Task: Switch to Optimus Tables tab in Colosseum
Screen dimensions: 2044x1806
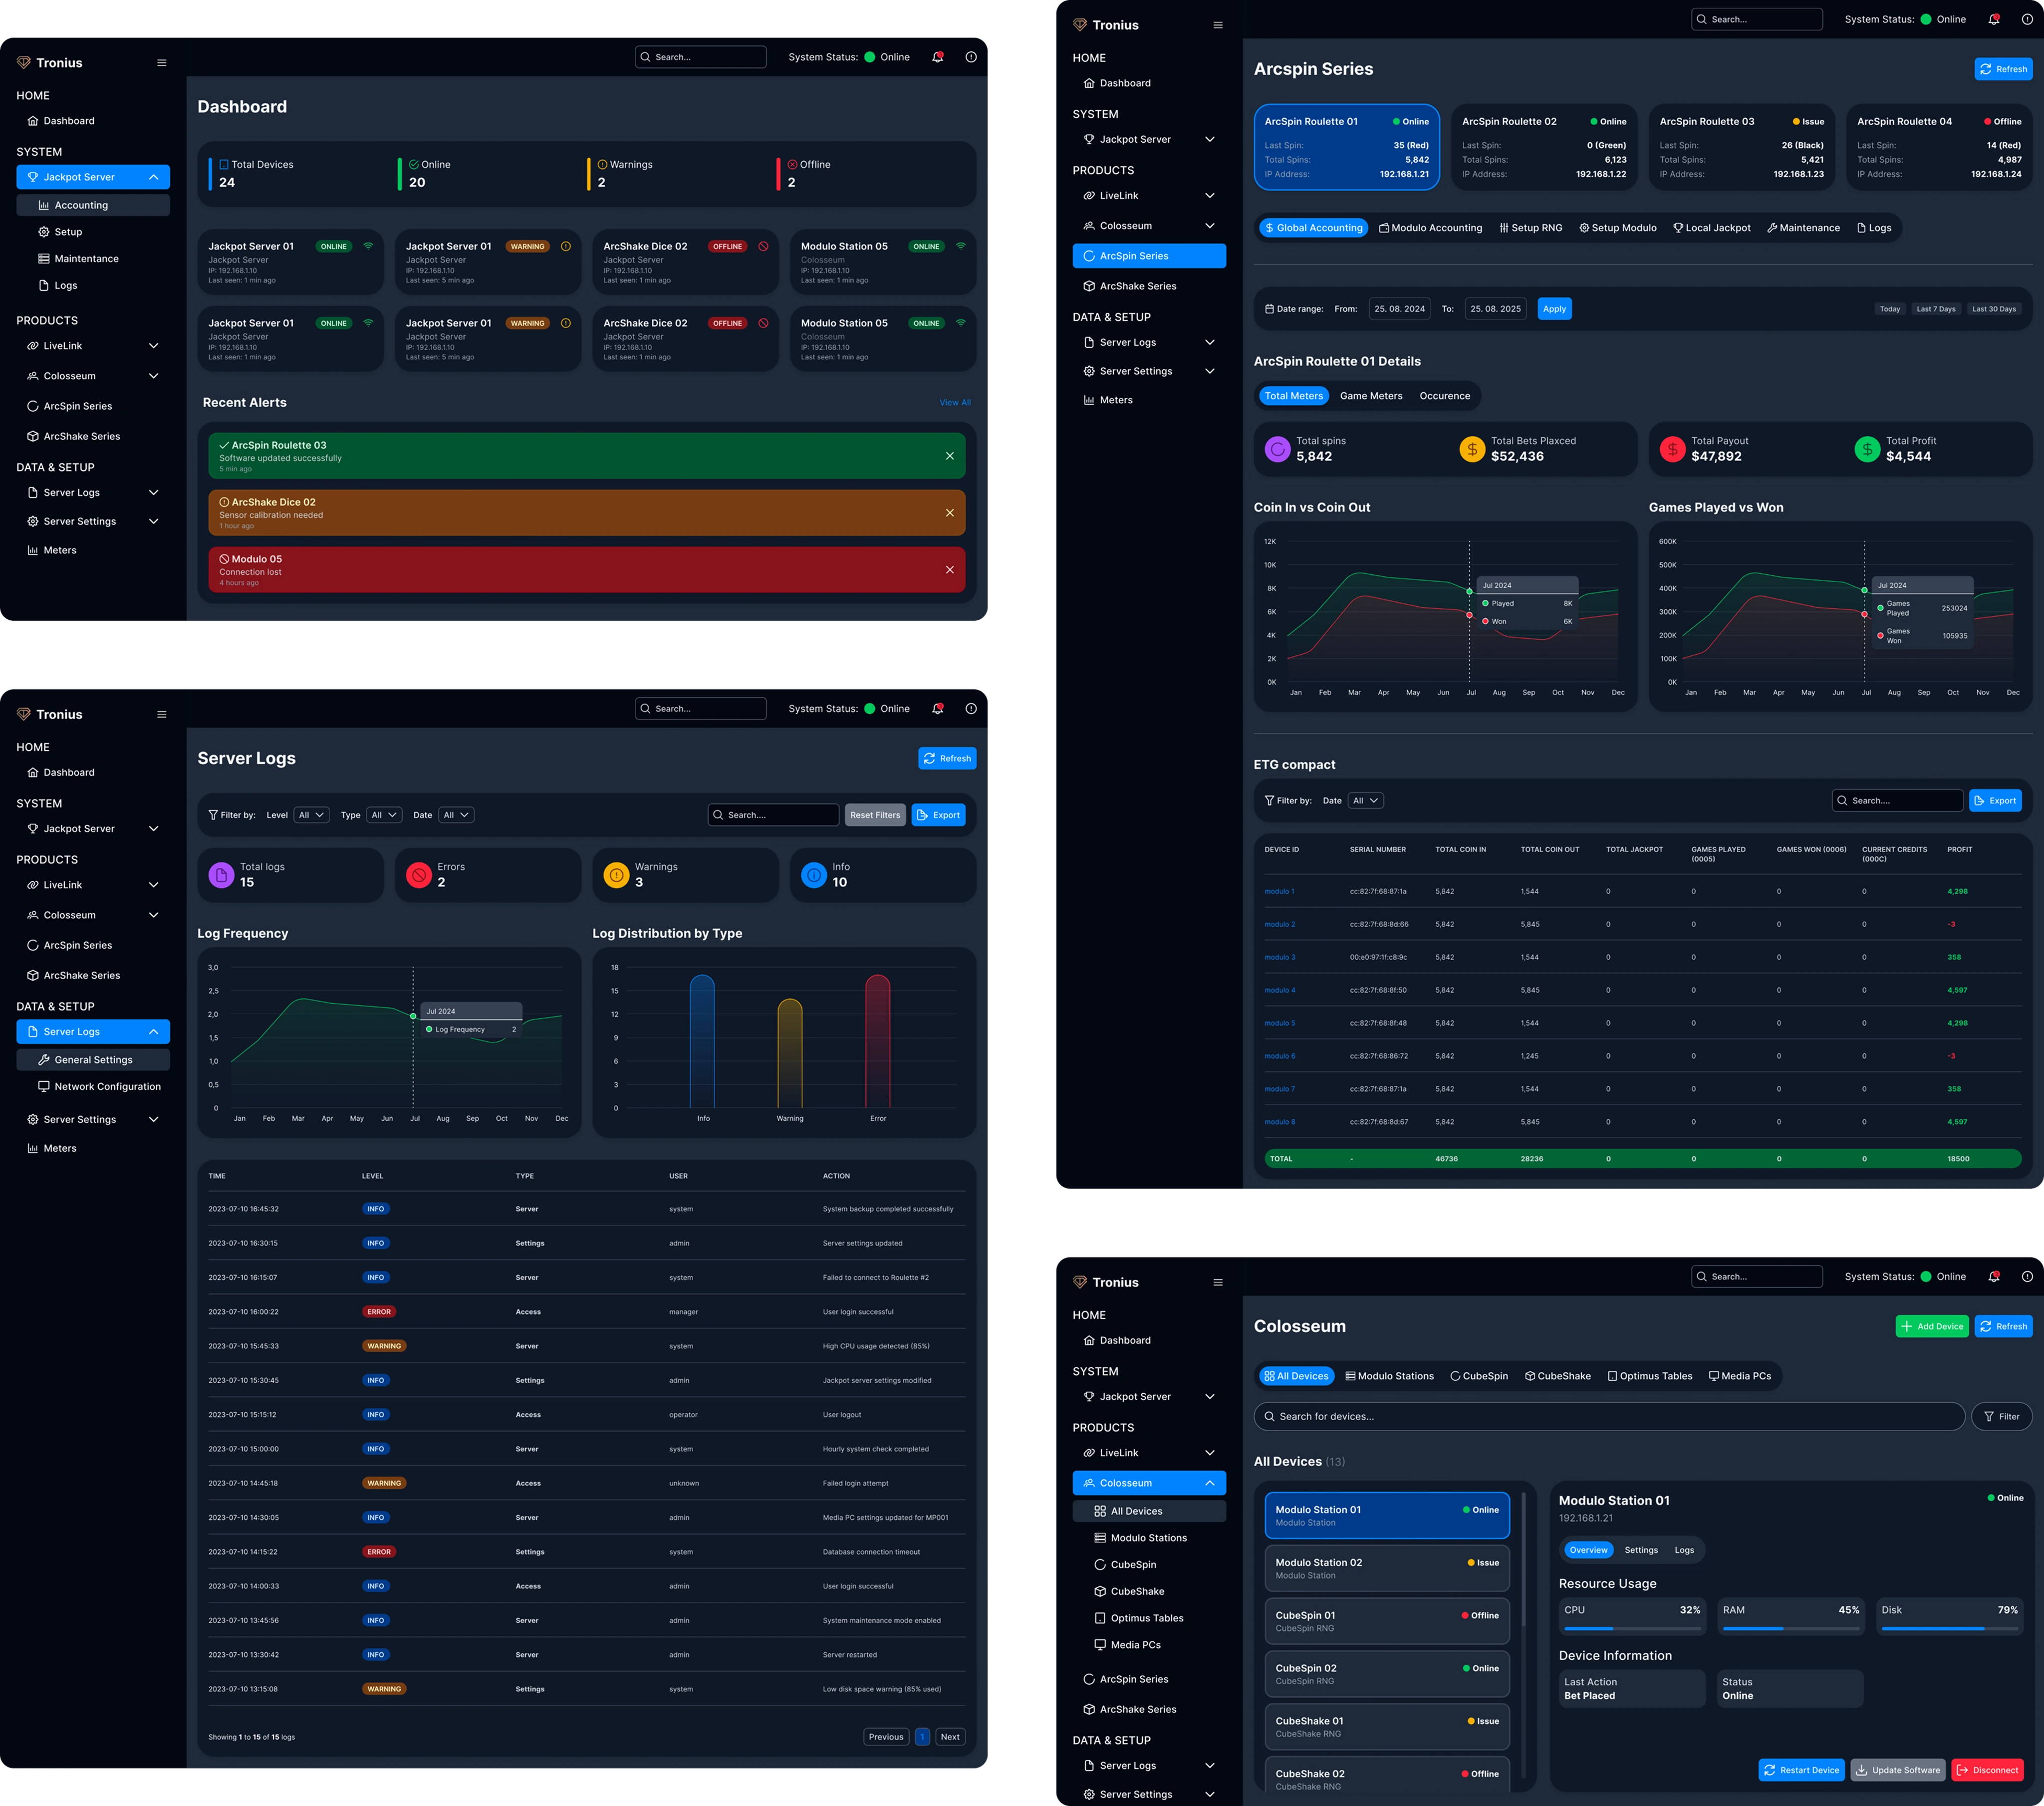Action: 1649,1376
